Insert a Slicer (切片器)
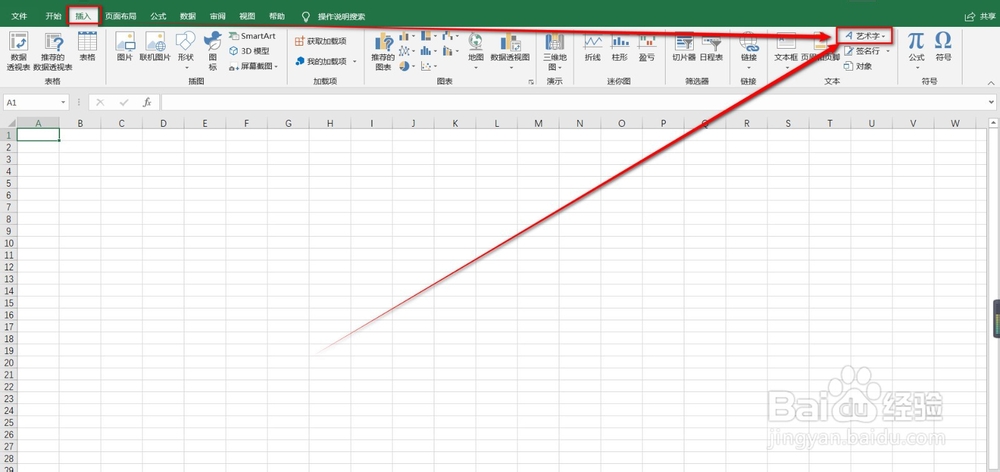Screen dimensions: 1000x472 pos(684,46)
